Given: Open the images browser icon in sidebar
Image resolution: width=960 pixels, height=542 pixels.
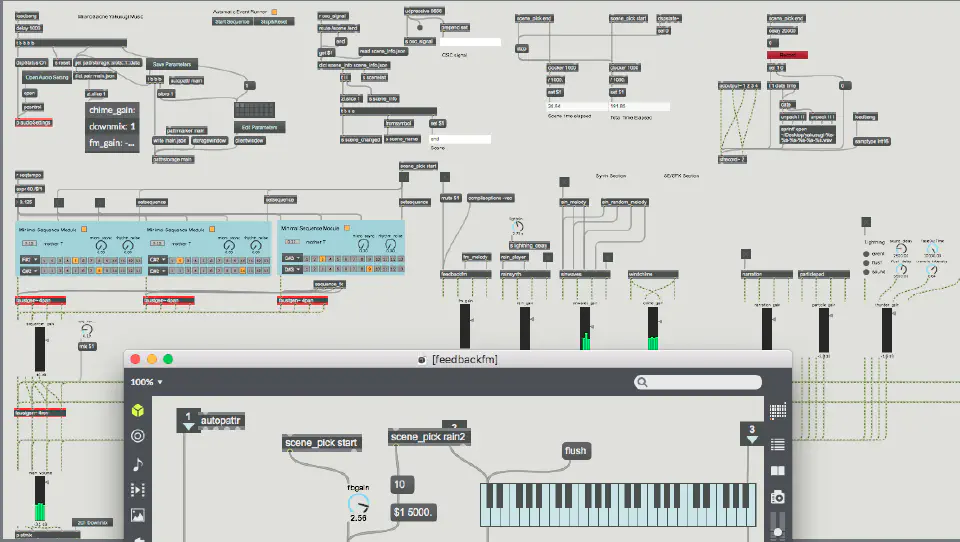Looking at the screenshot, I should pyautogui.click(x=138, y=515).
